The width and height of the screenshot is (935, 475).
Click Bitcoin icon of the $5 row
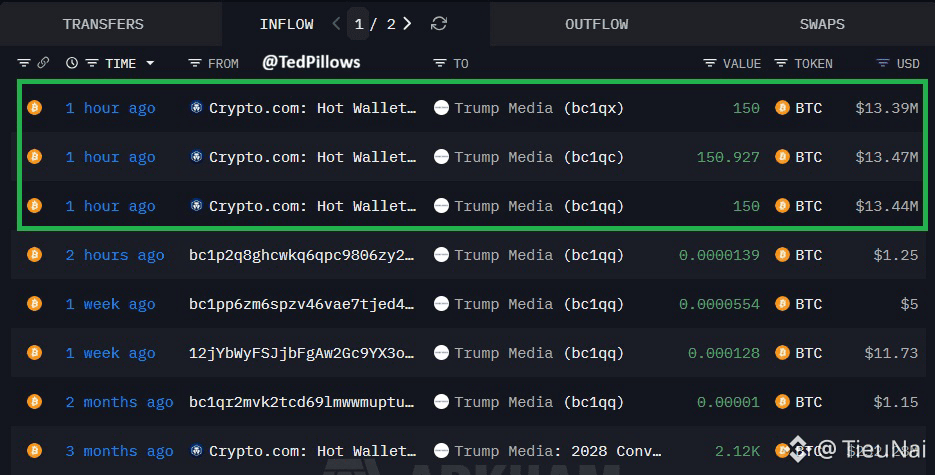coord(35,303)
